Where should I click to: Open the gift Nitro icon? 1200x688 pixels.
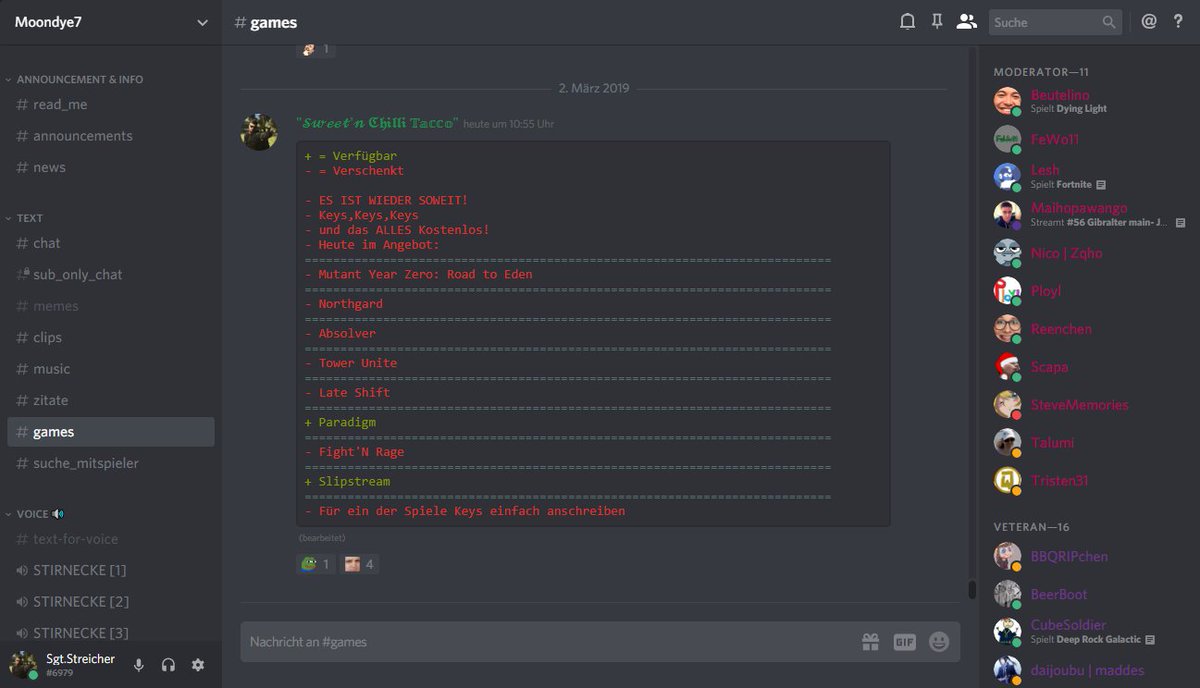point(870,642)
